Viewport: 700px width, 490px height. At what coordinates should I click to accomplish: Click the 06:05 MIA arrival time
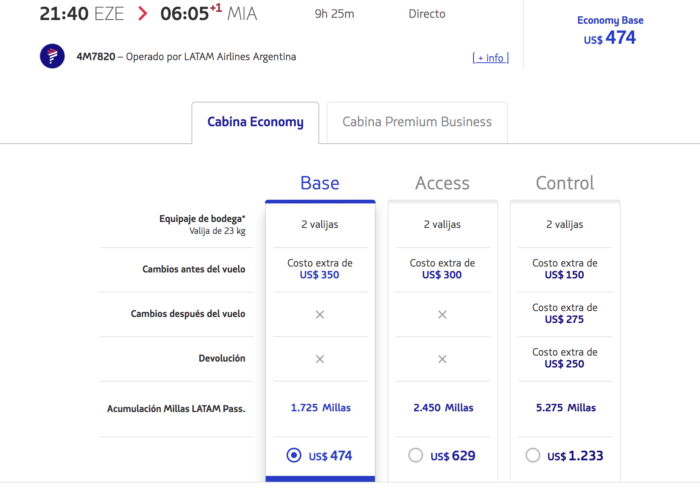(208, 13)
